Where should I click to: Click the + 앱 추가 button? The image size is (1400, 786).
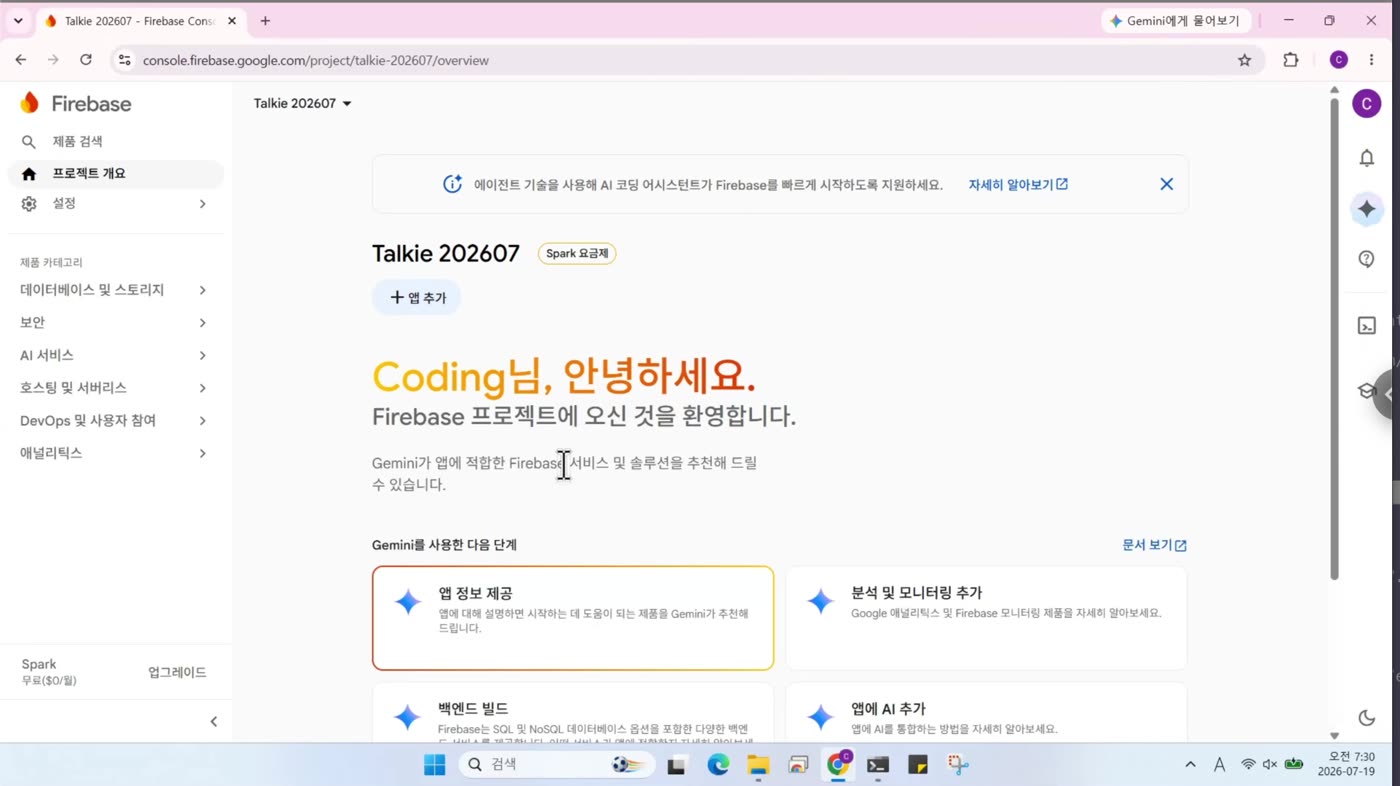[x=417, y=297]
